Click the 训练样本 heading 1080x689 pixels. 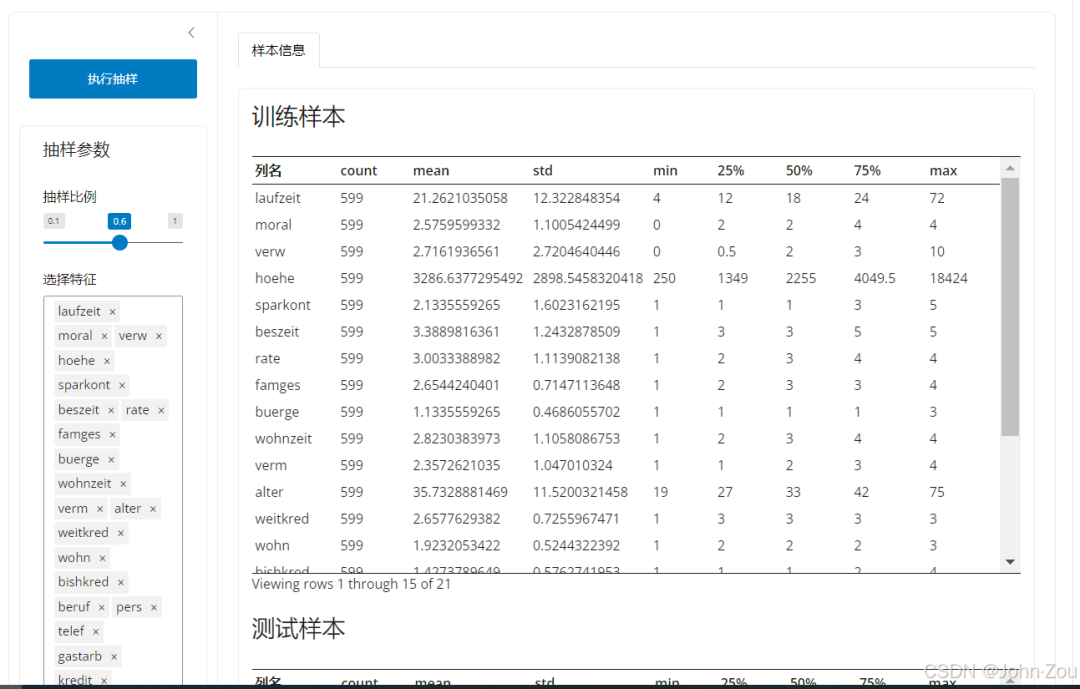(x=298, y=116)
